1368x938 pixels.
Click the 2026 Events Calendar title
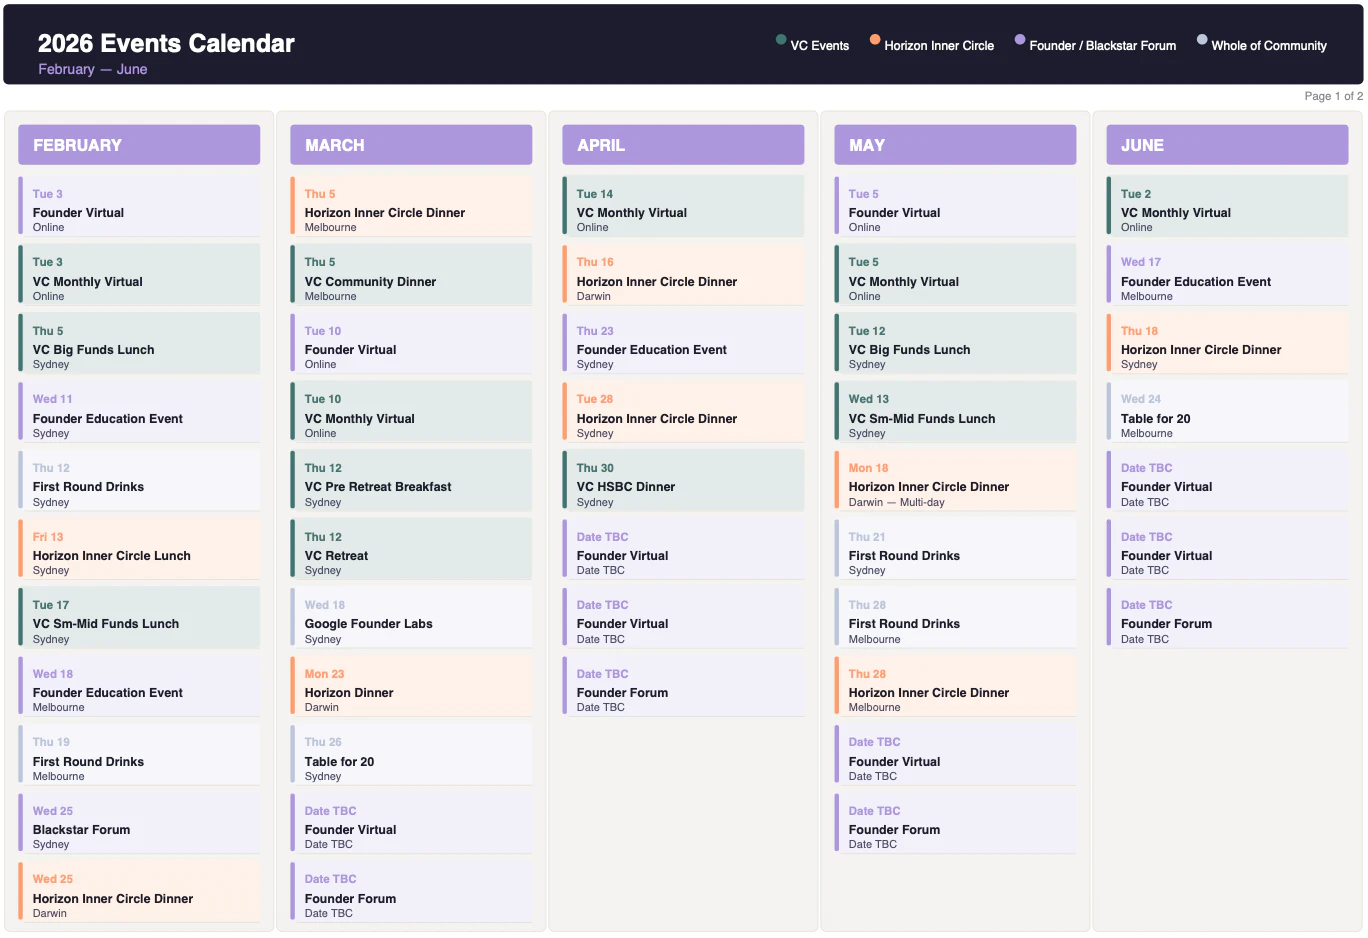point(166,44)
